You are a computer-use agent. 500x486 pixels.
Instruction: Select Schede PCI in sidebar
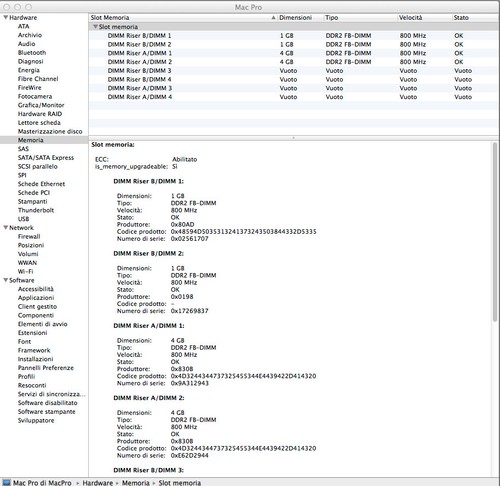point(34,193)
